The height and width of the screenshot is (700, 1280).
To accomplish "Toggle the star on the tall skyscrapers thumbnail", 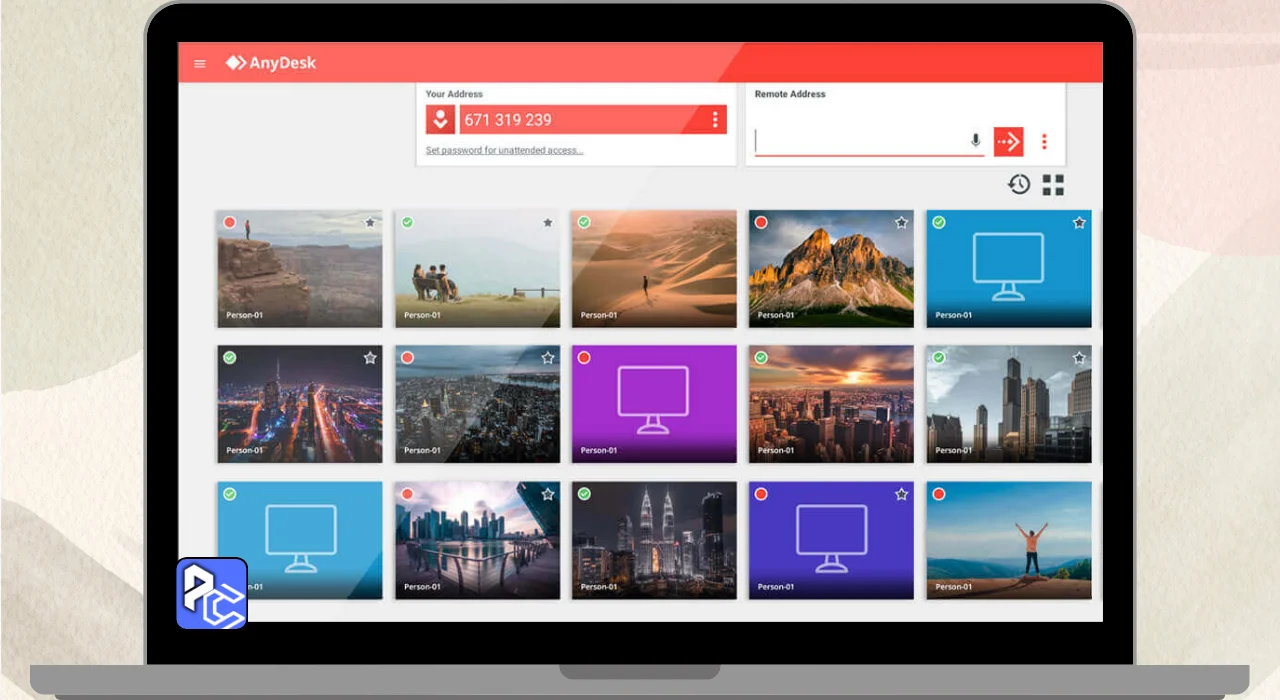I will pos(1079,358).
